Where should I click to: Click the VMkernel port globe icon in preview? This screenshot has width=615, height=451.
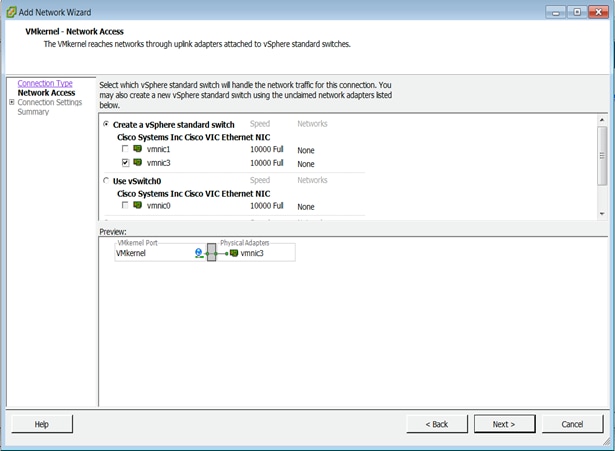(199, 253)
